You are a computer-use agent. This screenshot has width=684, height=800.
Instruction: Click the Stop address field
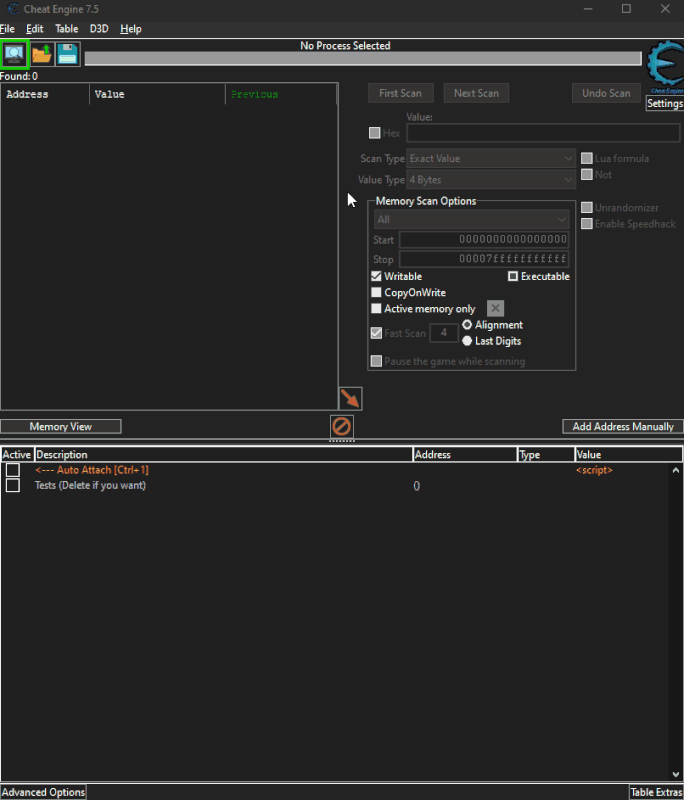click(x=484, y=259)
